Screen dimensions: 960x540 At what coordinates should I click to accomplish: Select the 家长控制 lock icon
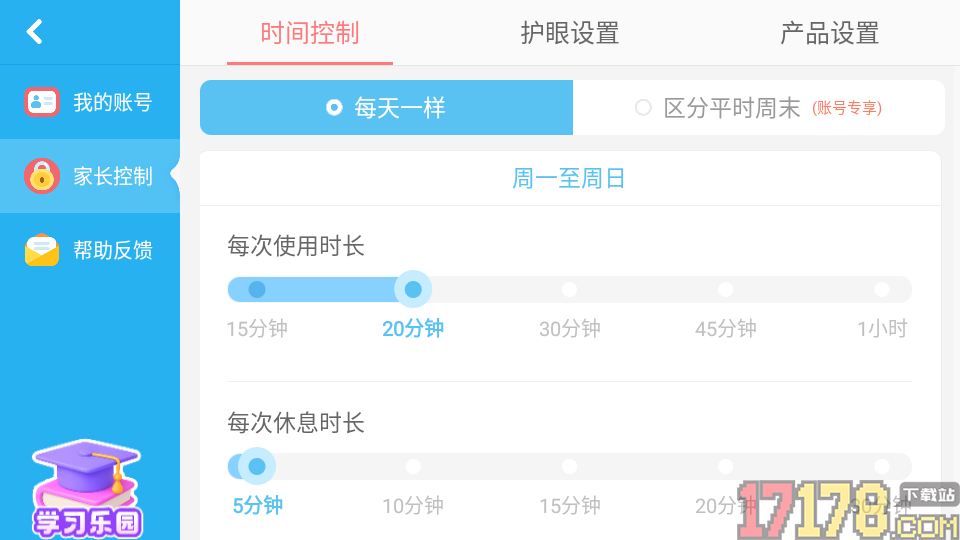point(42,176)
